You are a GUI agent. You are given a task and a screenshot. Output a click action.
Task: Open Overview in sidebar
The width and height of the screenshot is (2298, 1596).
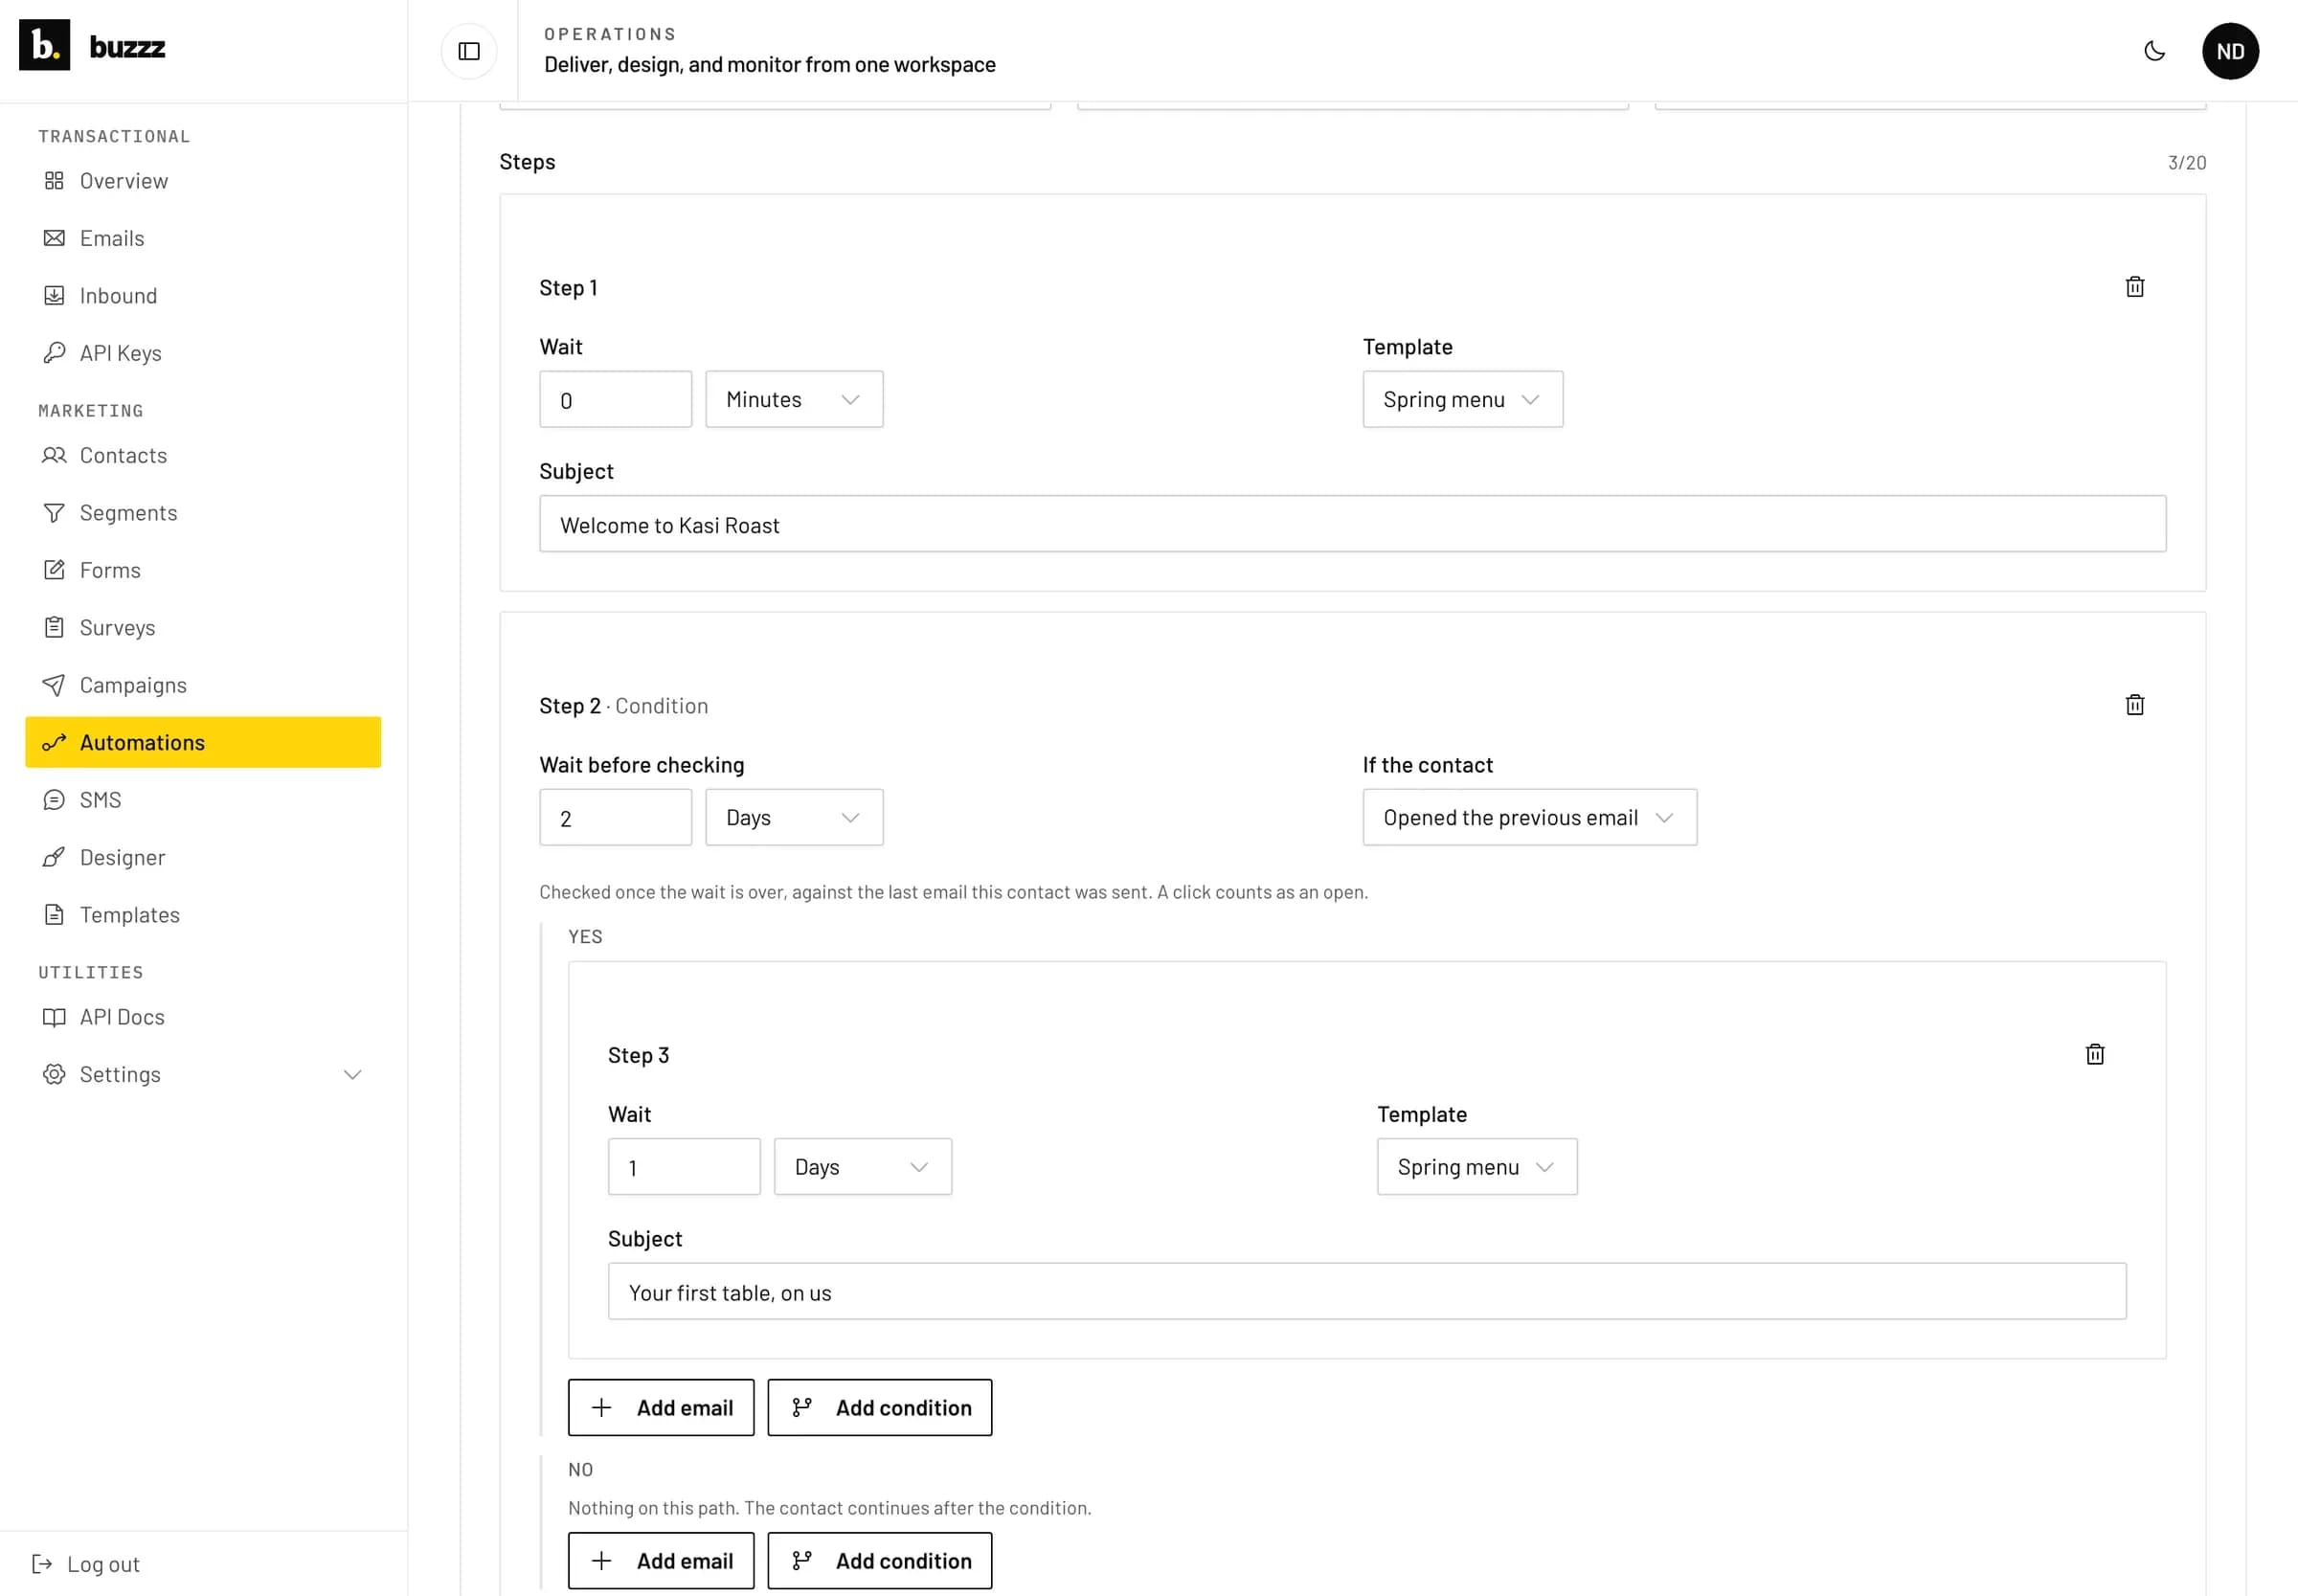[x=203, y=181]
